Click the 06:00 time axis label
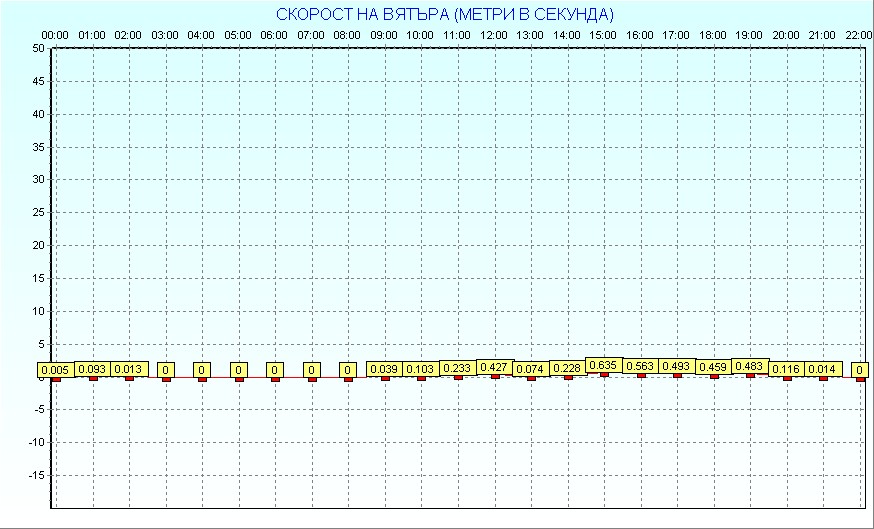Viewport: 874px width, 529px height. [x=274, y=35]
